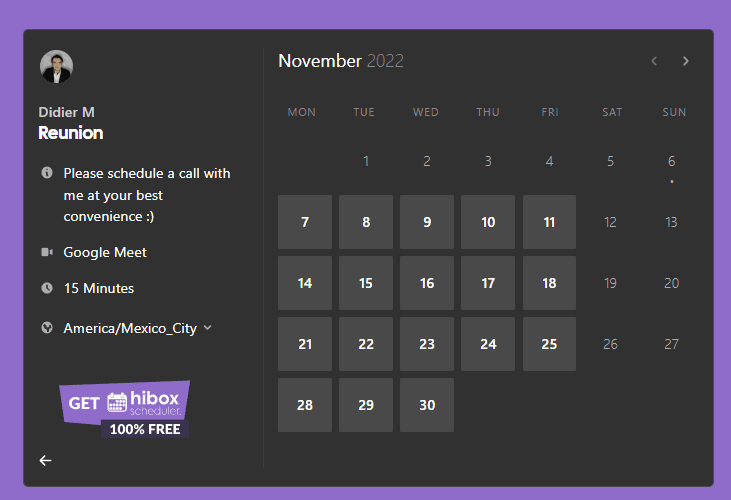This screenshot has width=731, height=500.
Task: Select November 7 on calendar
Action: 305,222
